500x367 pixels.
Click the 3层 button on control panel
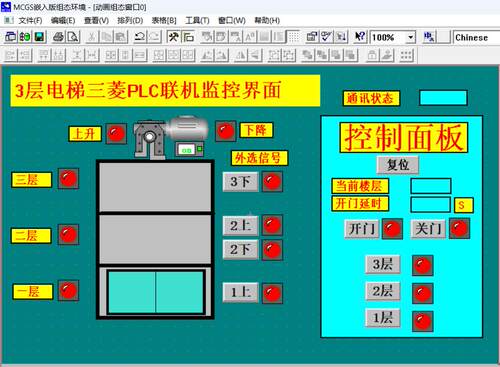(383, 265)
